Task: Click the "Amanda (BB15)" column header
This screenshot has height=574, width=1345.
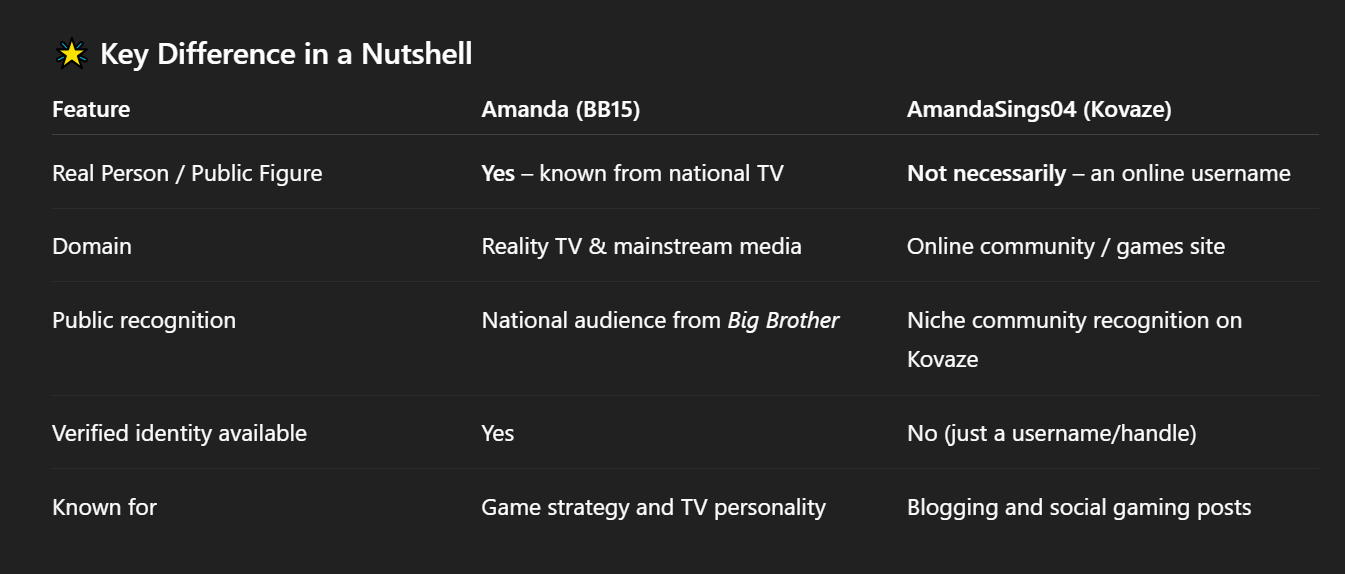Action: tap(560, 109)
